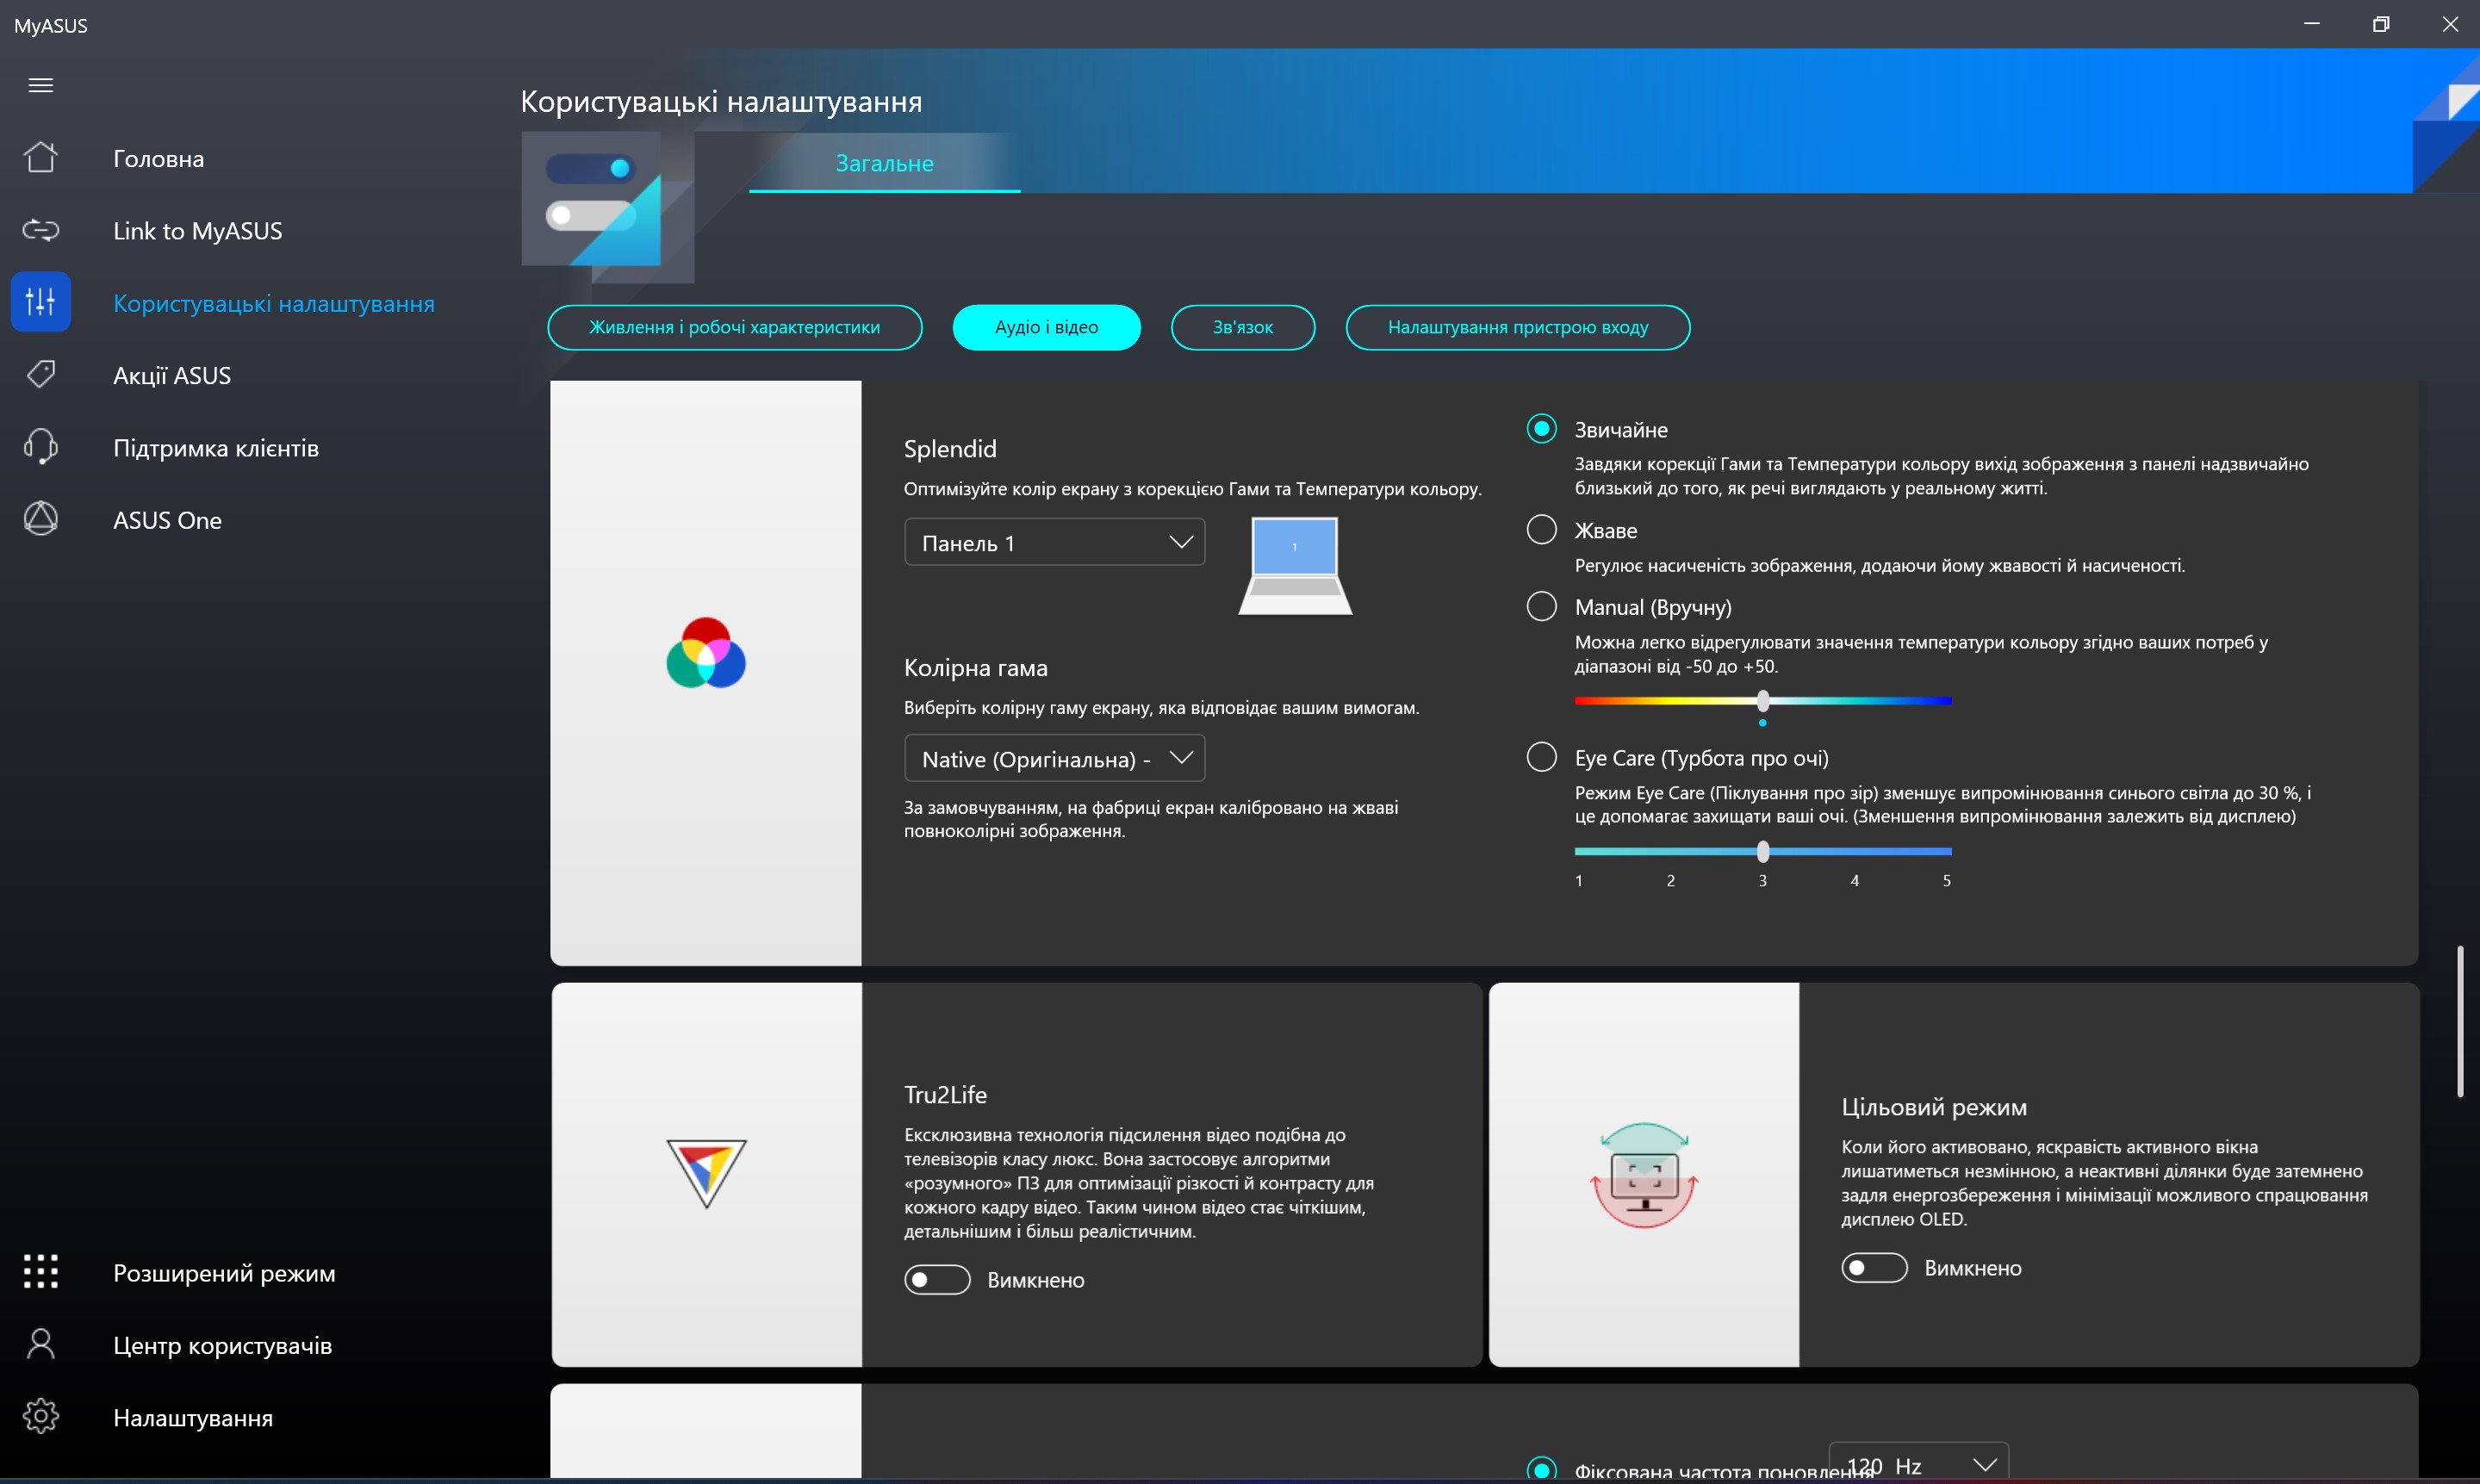Open Налаштування пристрою входу section
Screen dimensions: 2480x1484
[x=1517, y=327]
